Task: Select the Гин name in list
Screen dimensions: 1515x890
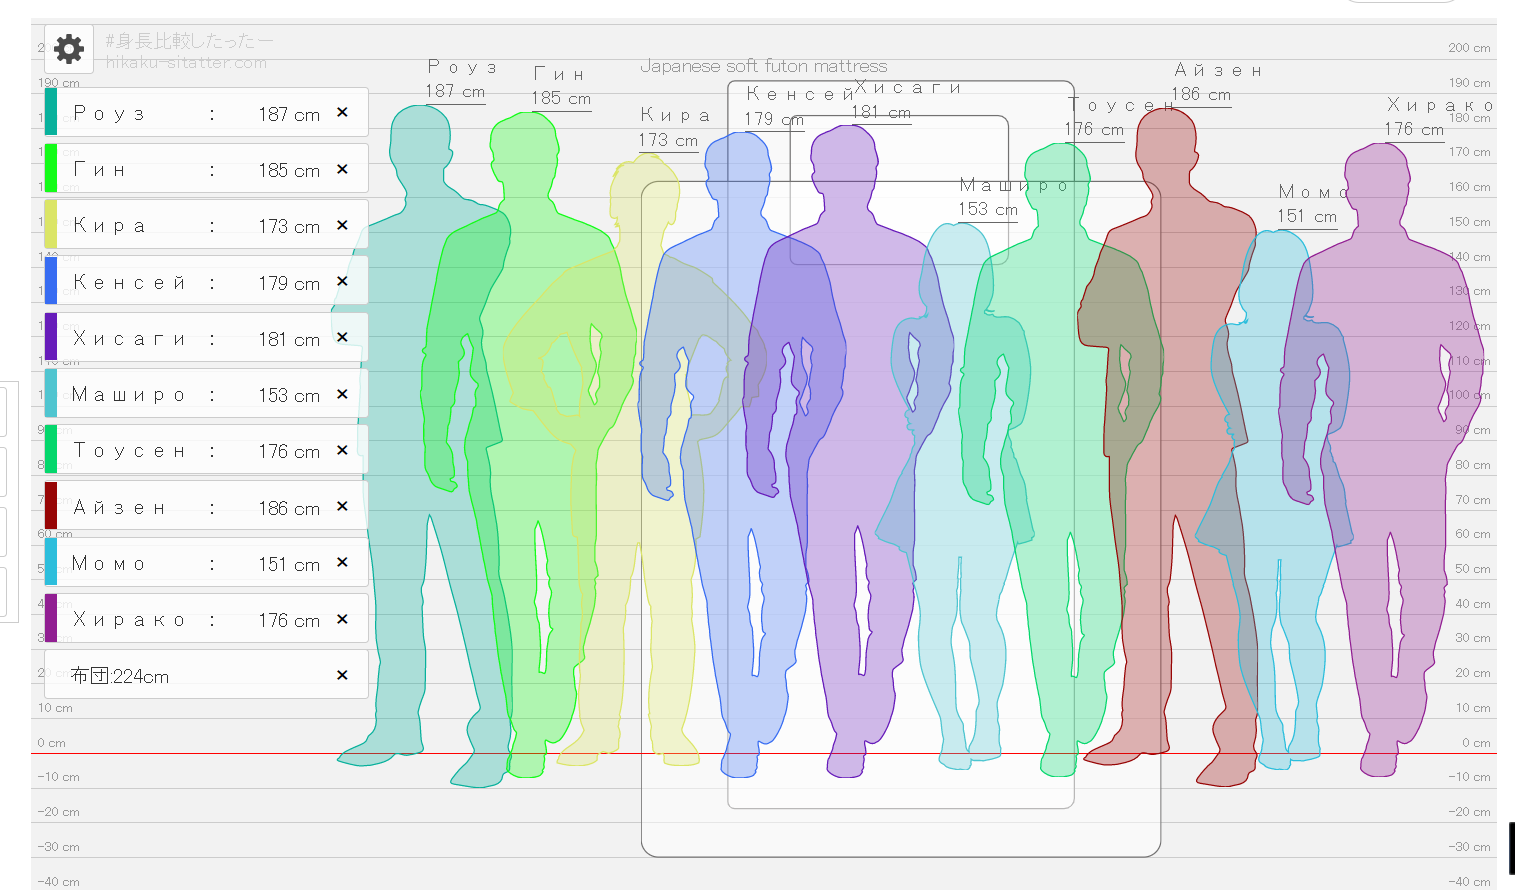Action: point(99,170)
